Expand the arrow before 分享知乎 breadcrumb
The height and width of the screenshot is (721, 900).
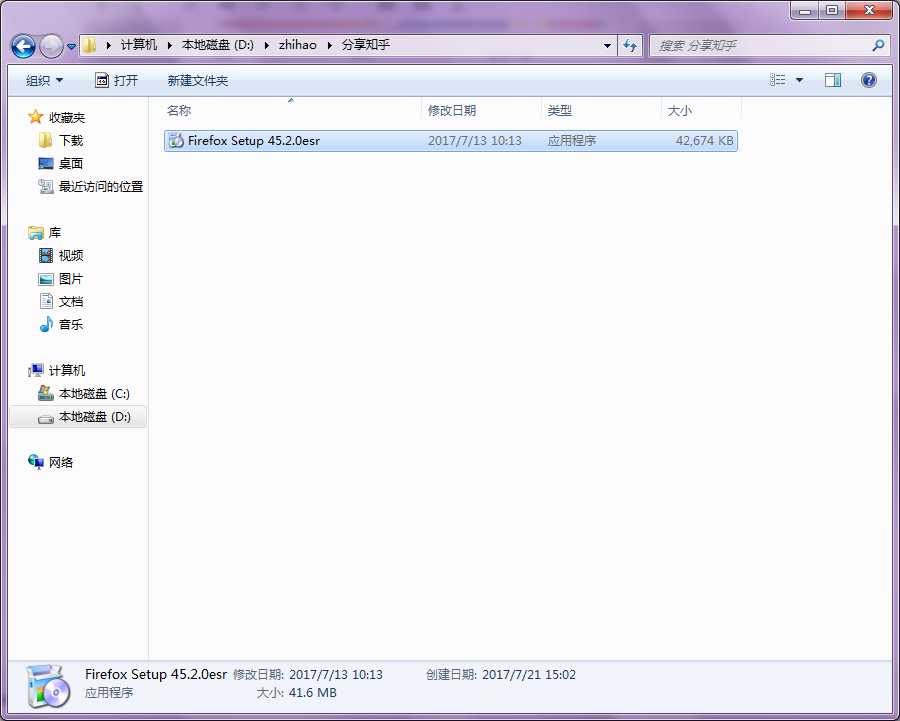(329, 45)
